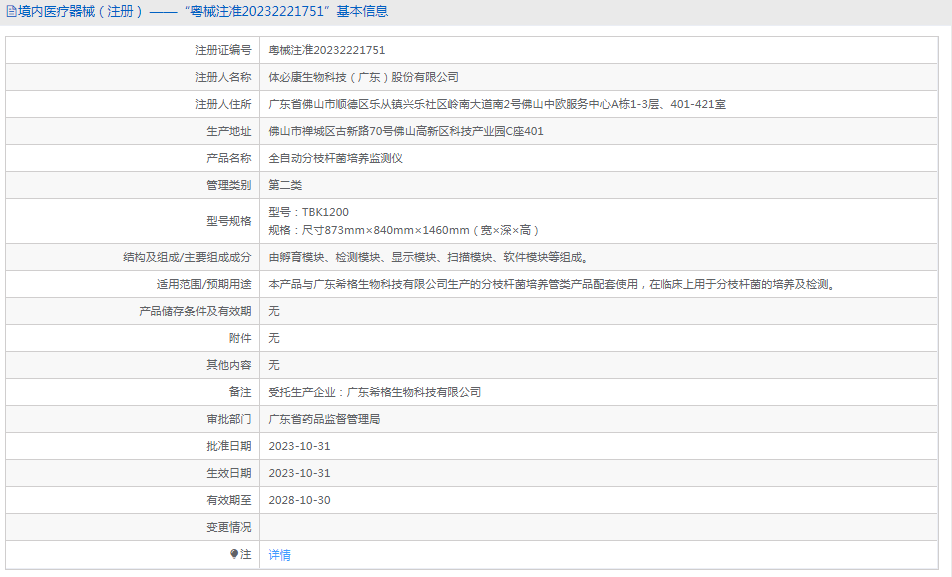Click the 产品储存条件及有效期 label

pyautogui.click(x=195, y=311)
